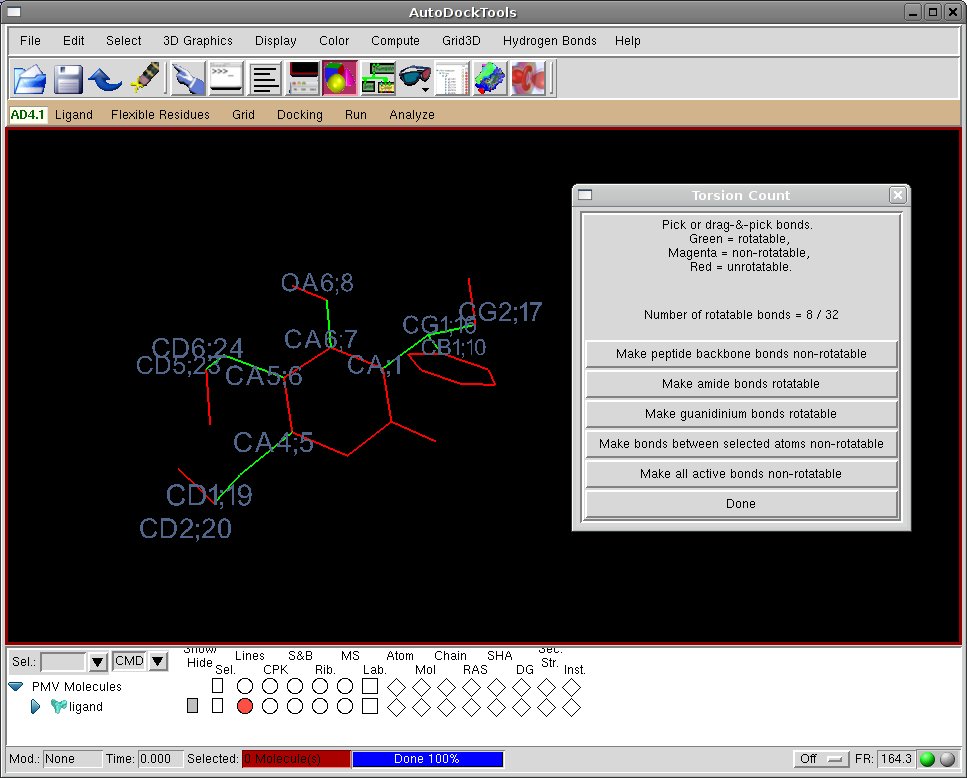Click the Done 100% progress bar
Screen dimensions: 967x778
point(427,759)
